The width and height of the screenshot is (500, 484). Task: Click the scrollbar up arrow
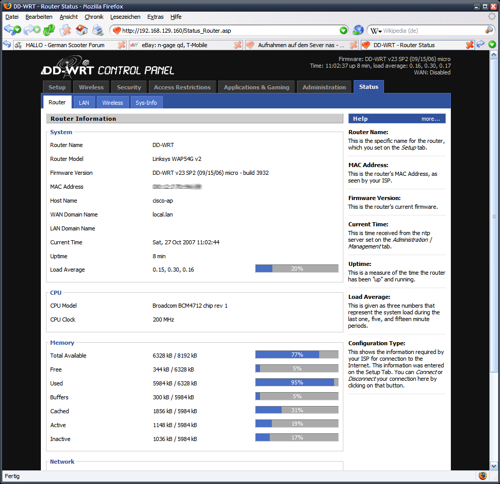tap(494, 55)
